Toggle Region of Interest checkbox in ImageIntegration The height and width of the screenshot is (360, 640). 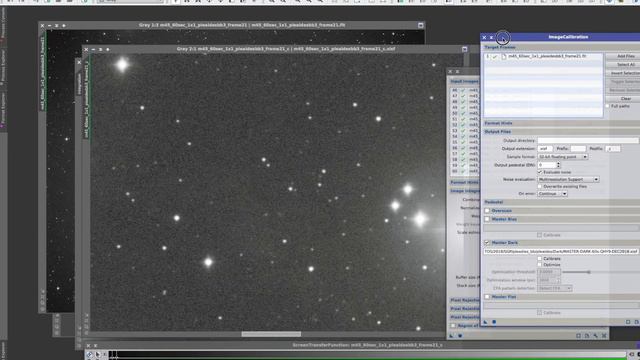(x=453, y=326)
